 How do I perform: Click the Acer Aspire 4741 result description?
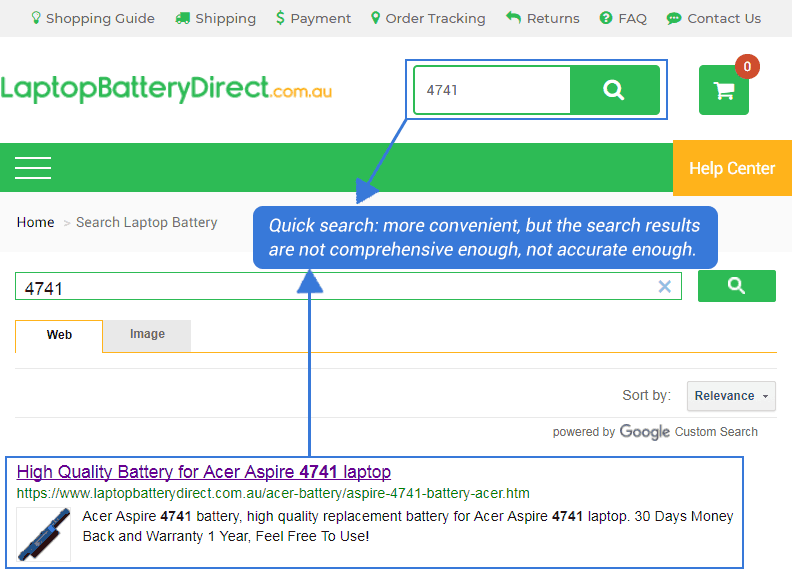click(x=408, y=526)
